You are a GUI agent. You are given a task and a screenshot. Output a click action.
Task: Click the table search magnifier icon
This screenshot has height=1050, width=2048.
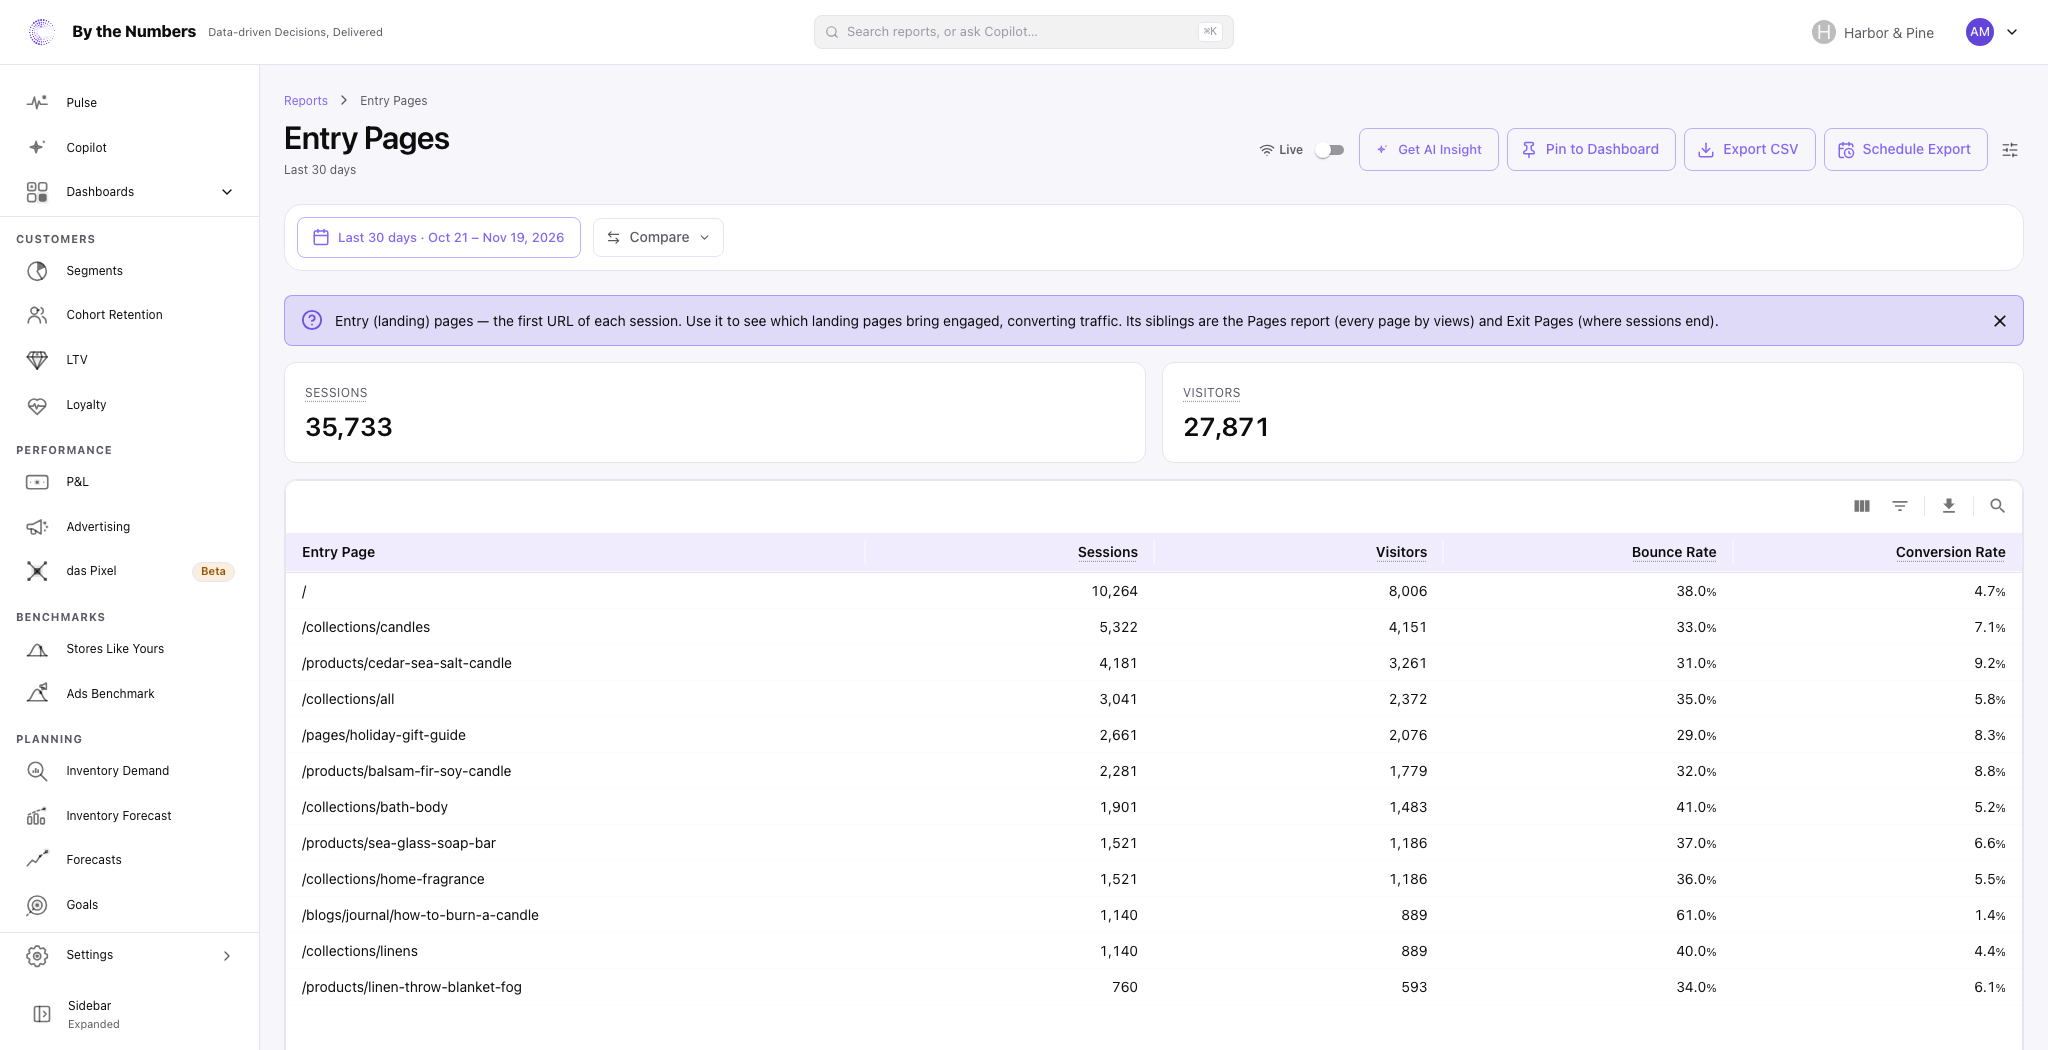tap(1997, 506)
